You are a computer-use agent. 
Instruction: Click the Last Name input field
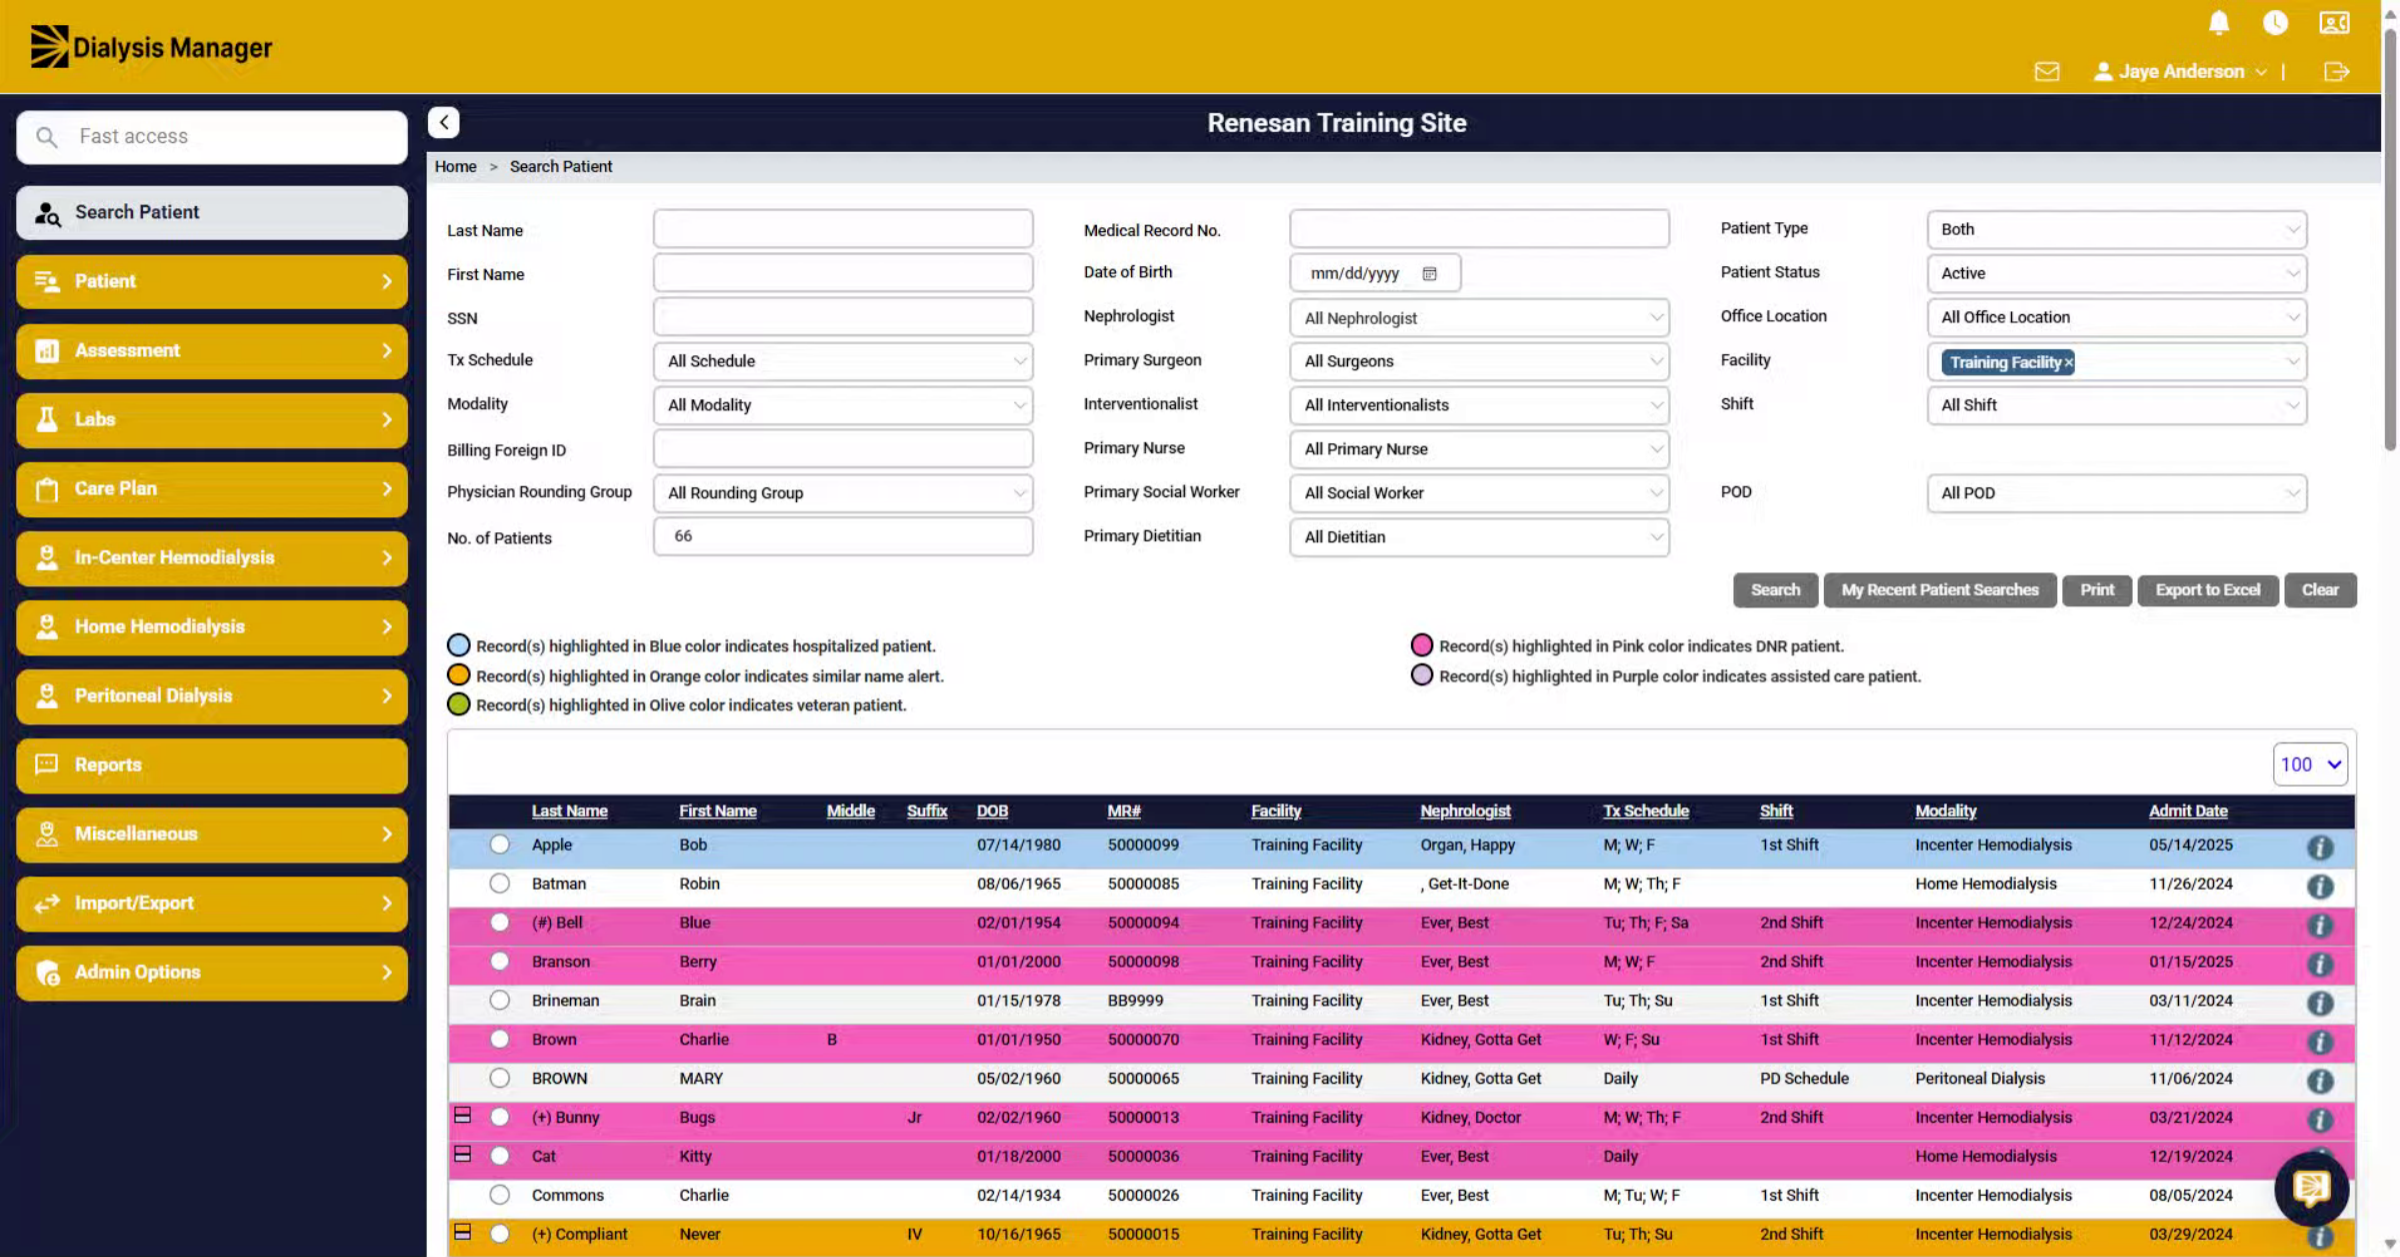coord(843,229)
